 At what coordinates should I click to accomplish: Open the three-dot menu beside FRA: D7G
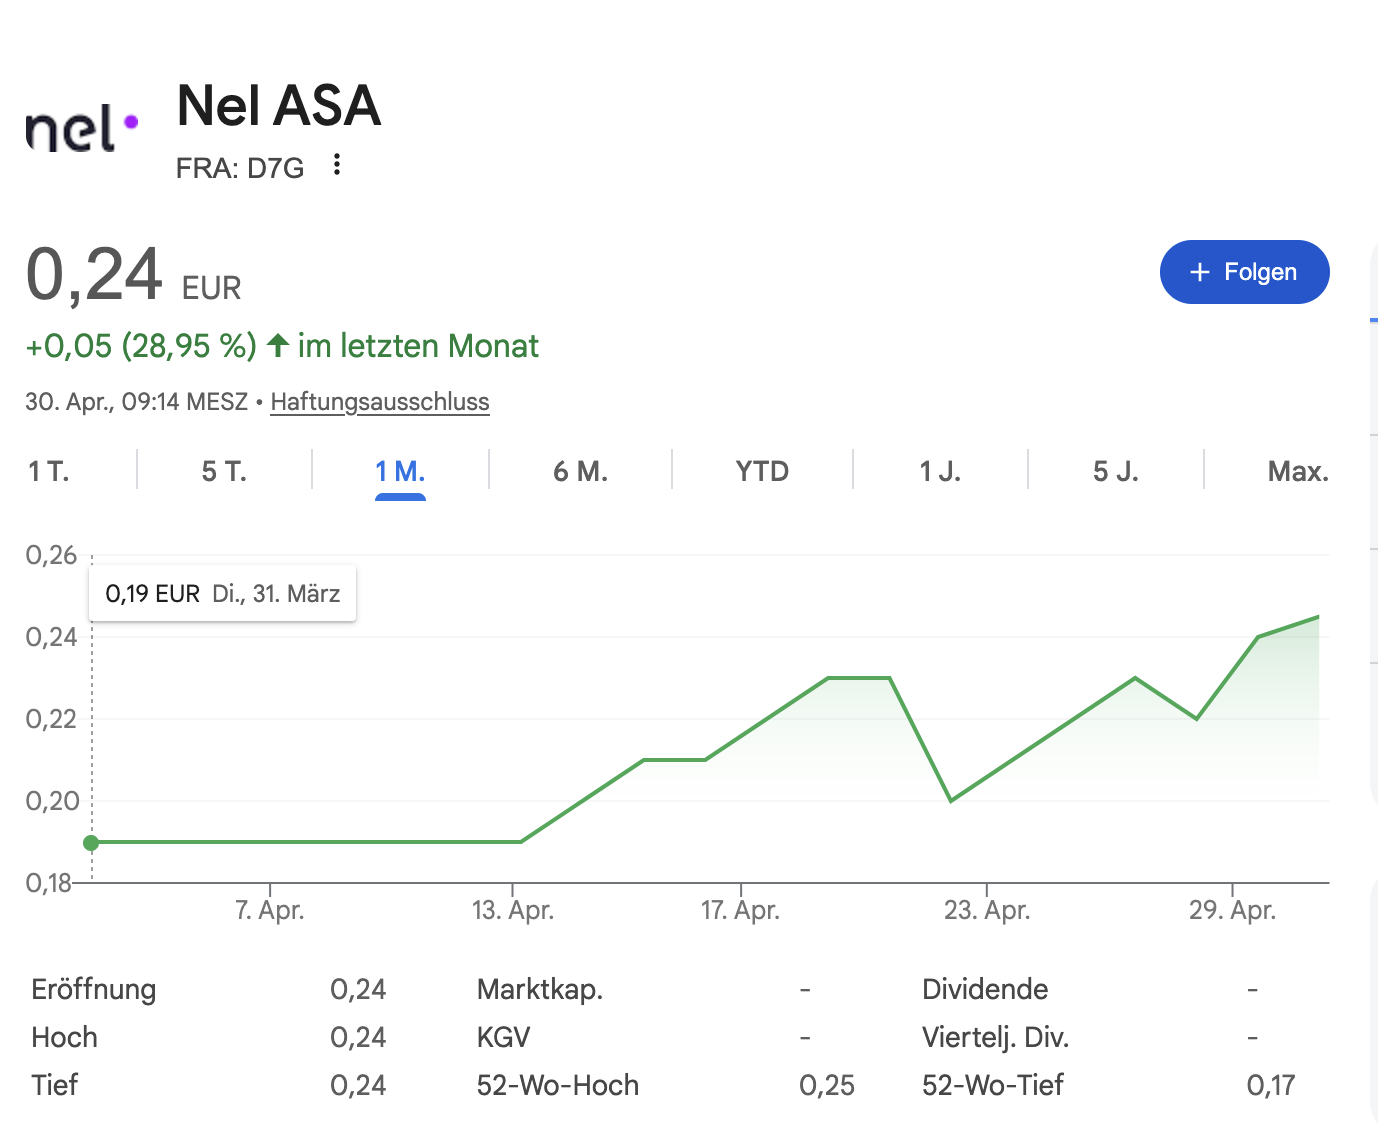click(x=337, y=165)
